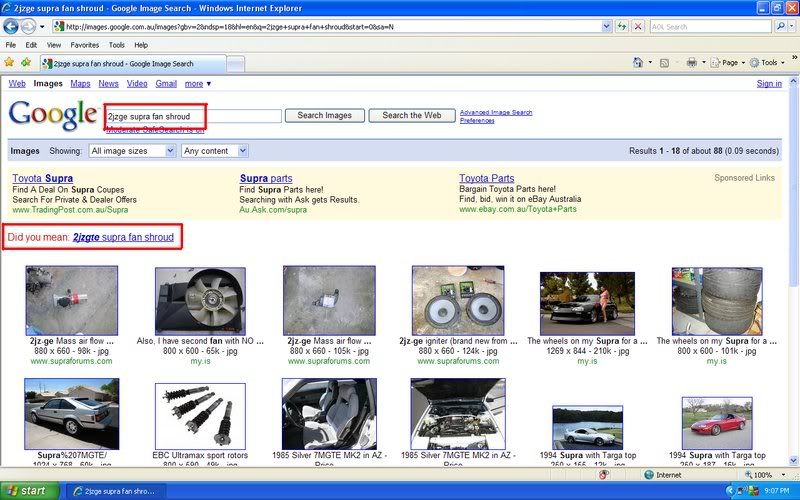
Task: Click the Search the Web button
Action: (x=412, y=115)
